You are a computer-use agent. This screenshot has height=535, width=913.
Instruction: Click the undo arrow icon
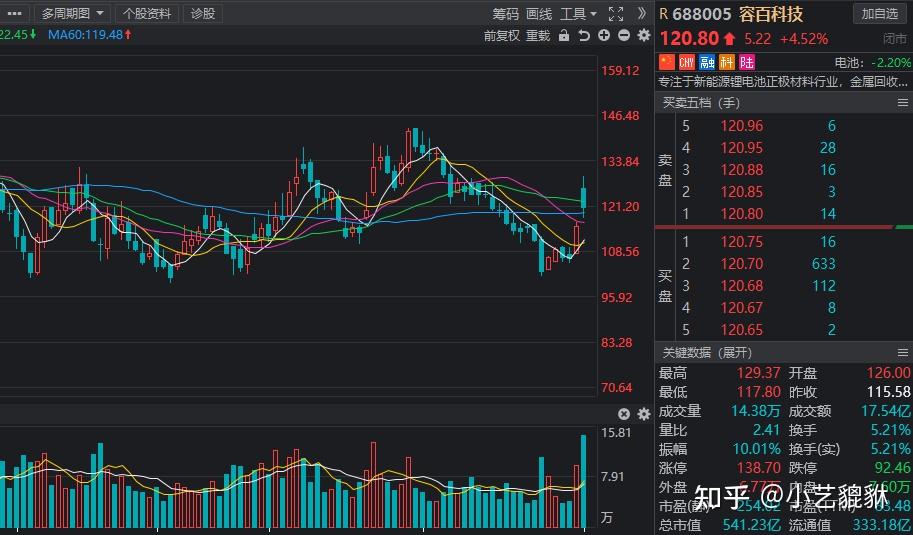[x=583, y=36]
